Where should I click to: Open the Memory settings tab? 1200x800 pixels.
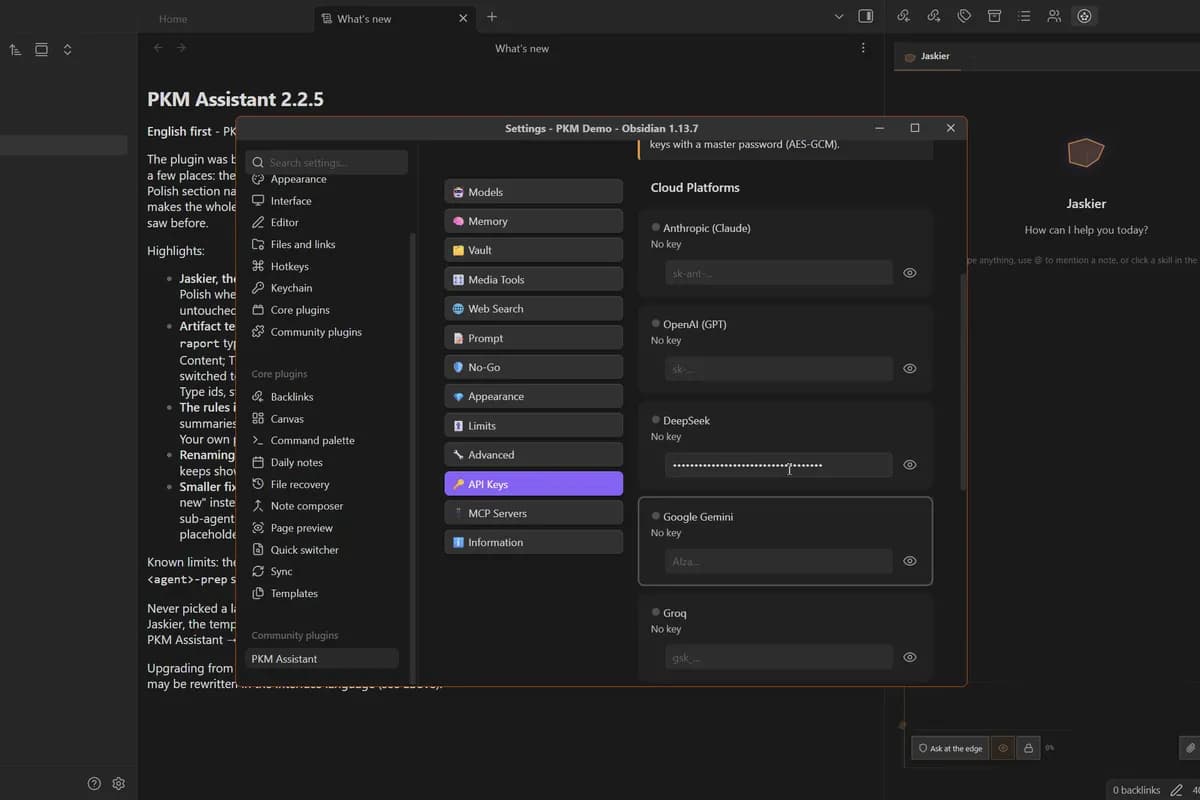(533, 221)
